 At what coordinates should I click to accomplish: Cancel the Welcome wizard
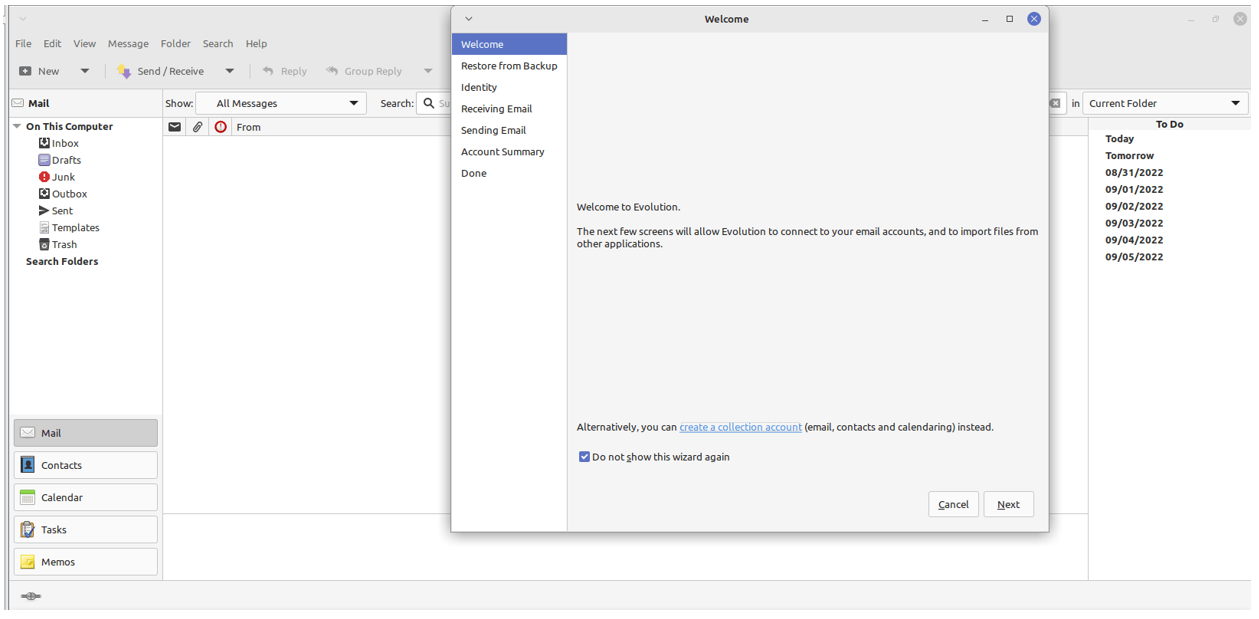(953, 504)
